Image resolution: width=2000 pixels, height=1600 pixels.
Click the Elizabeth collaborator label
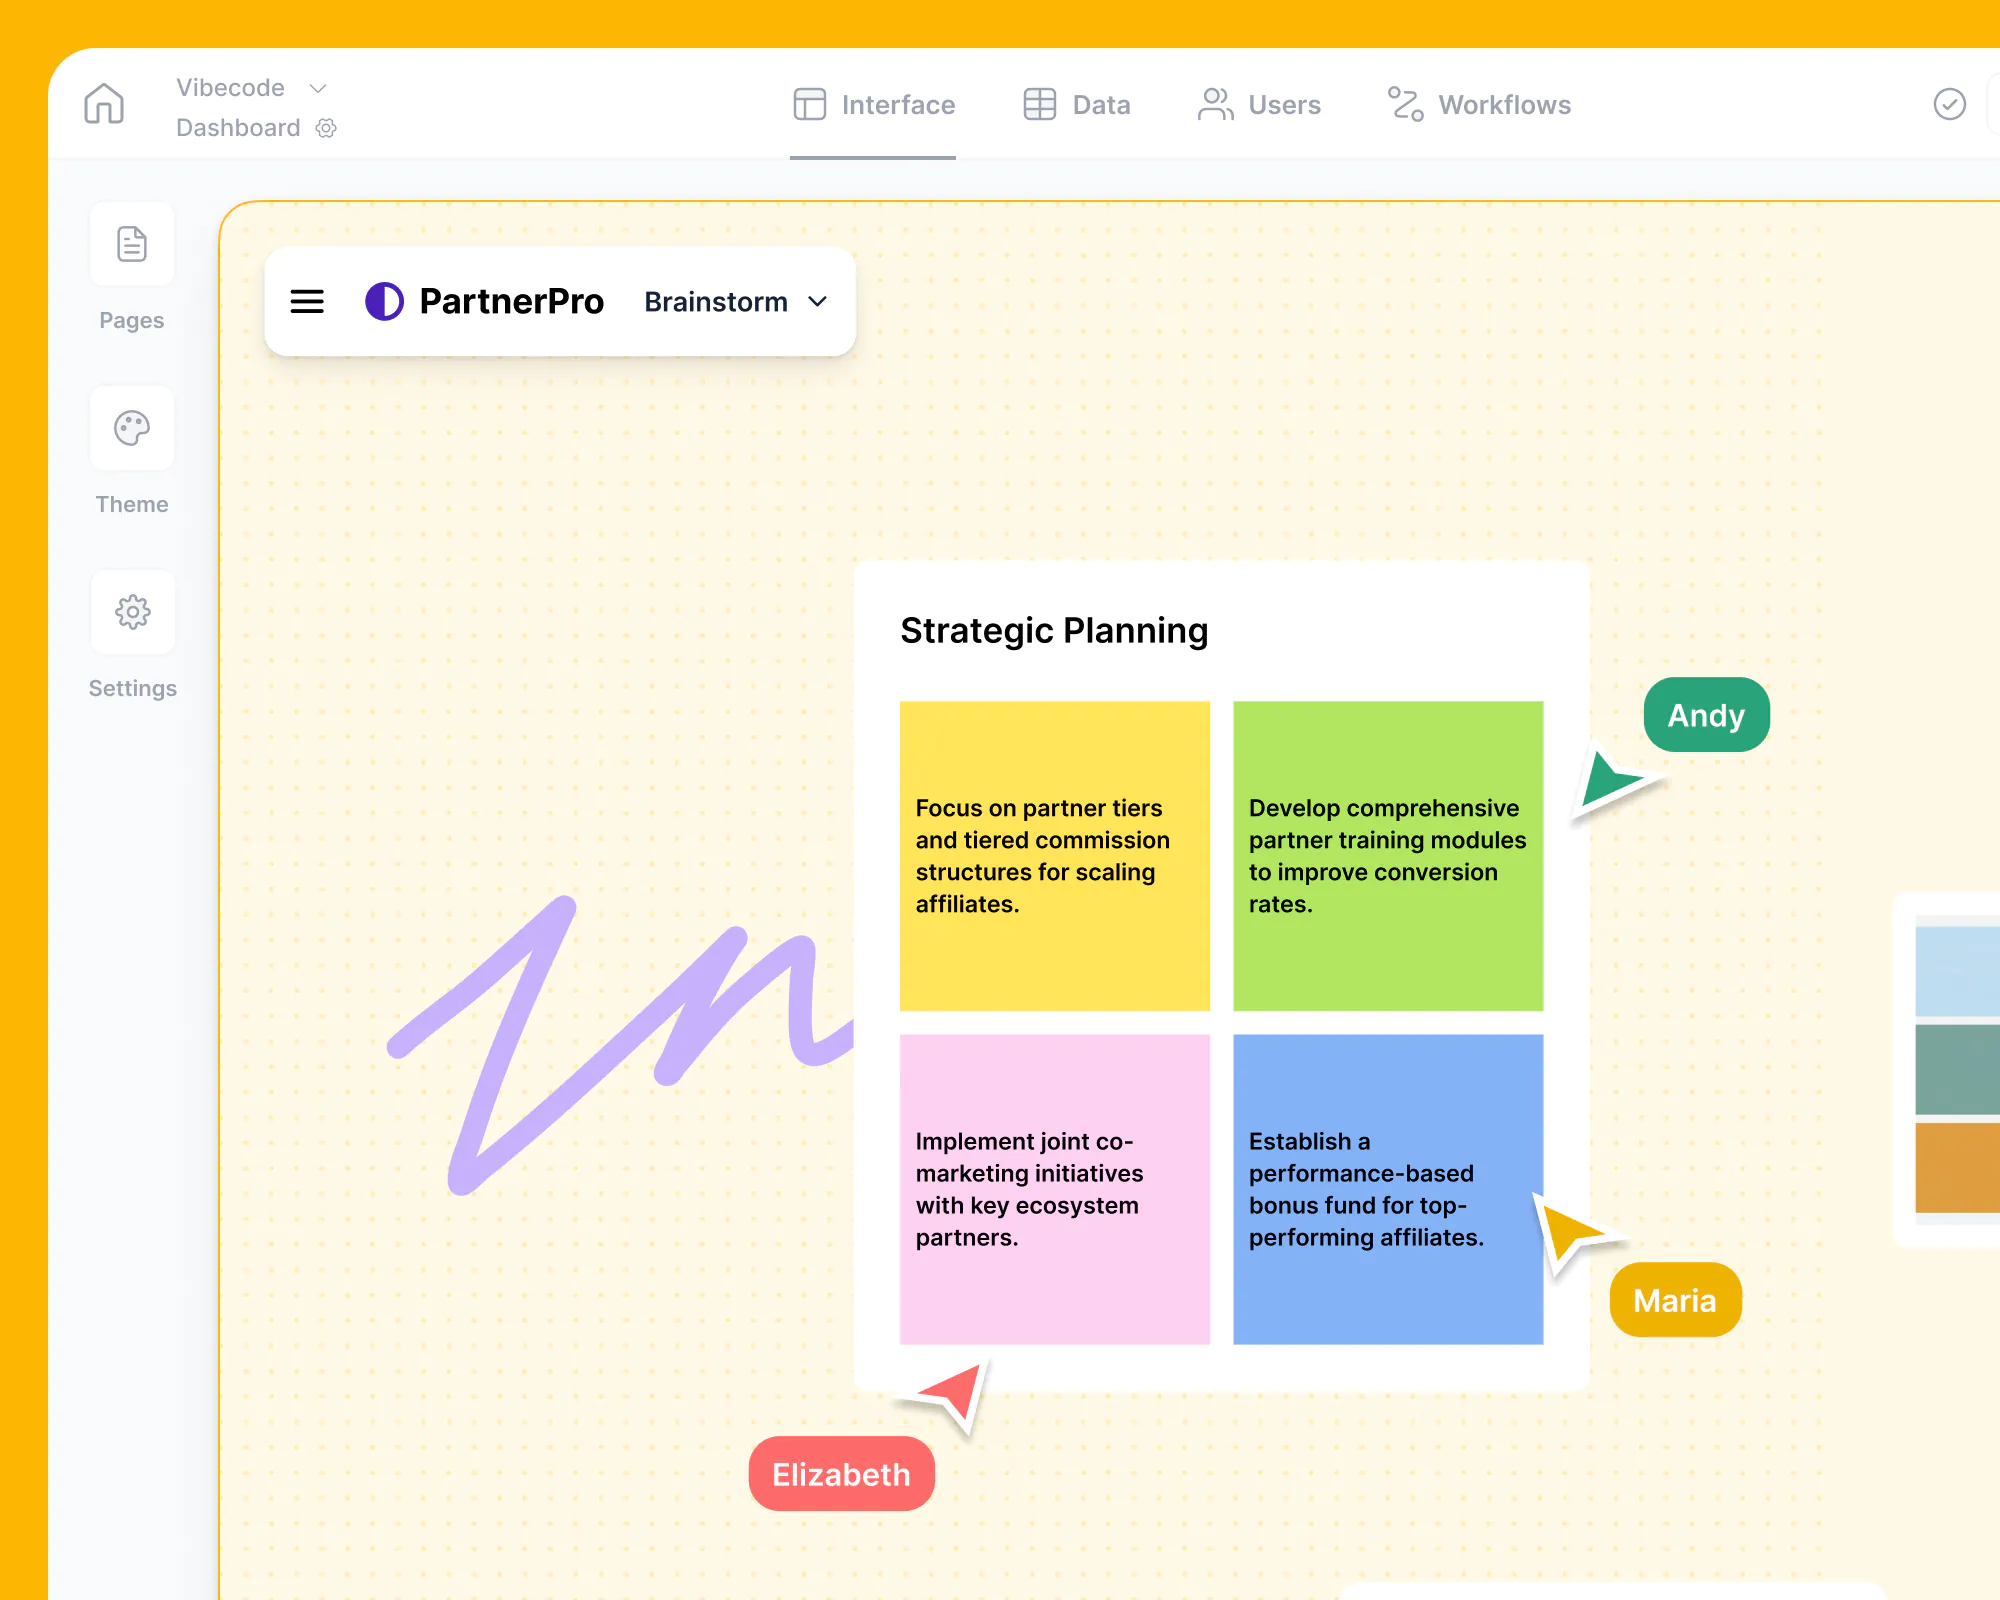(x=841, y=1474)
